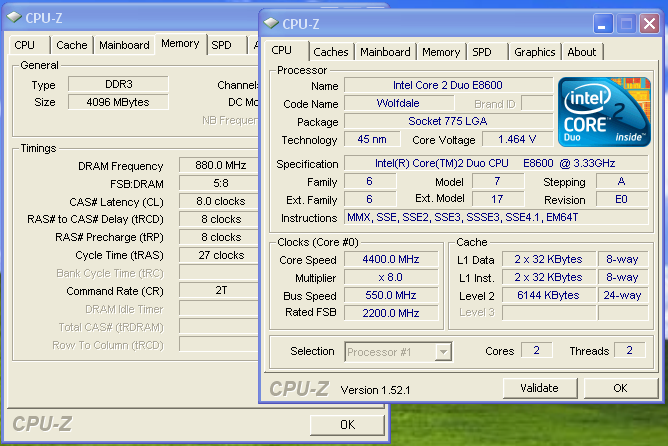The image size is (668, 446).
Task: Click the Package value Socket 775 LGA
Action: click(448, 121)
